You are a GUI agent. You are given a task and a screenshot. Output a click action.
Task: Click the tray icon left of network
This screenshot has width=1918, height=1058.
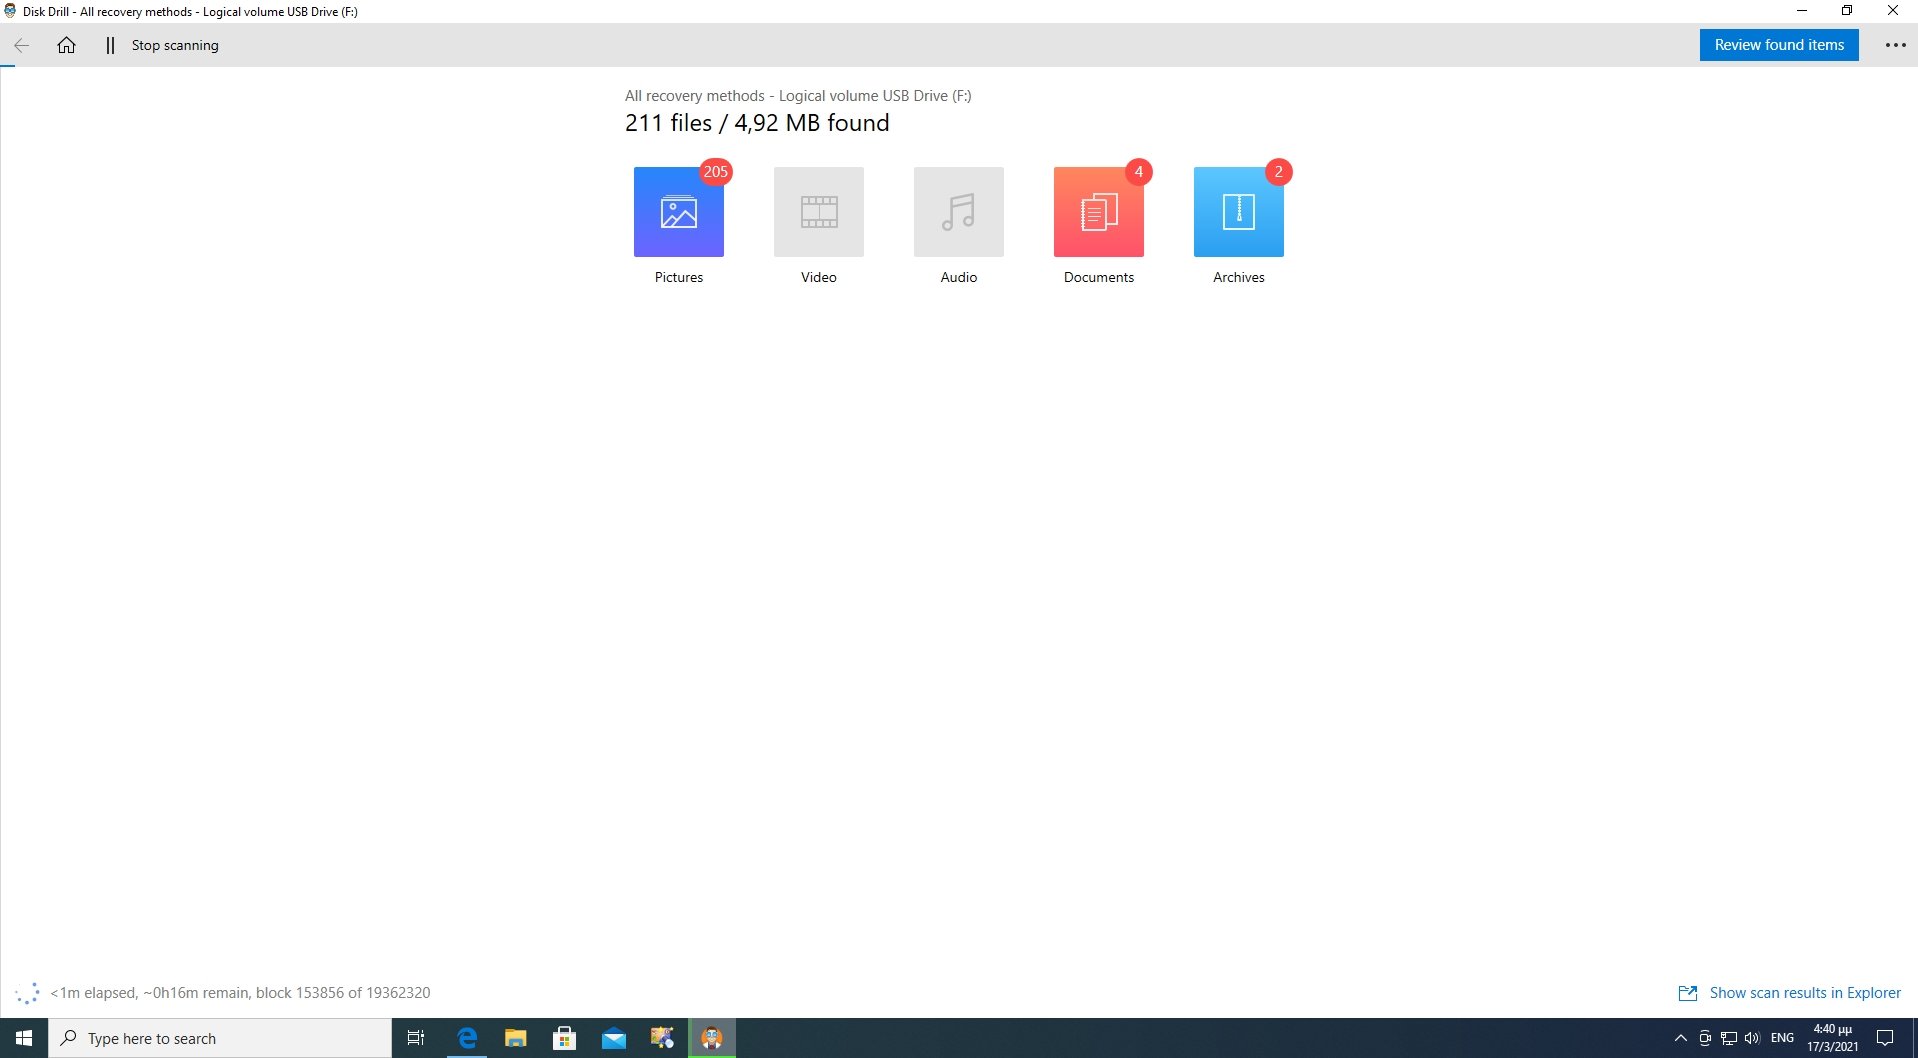coord(1704,1038)
